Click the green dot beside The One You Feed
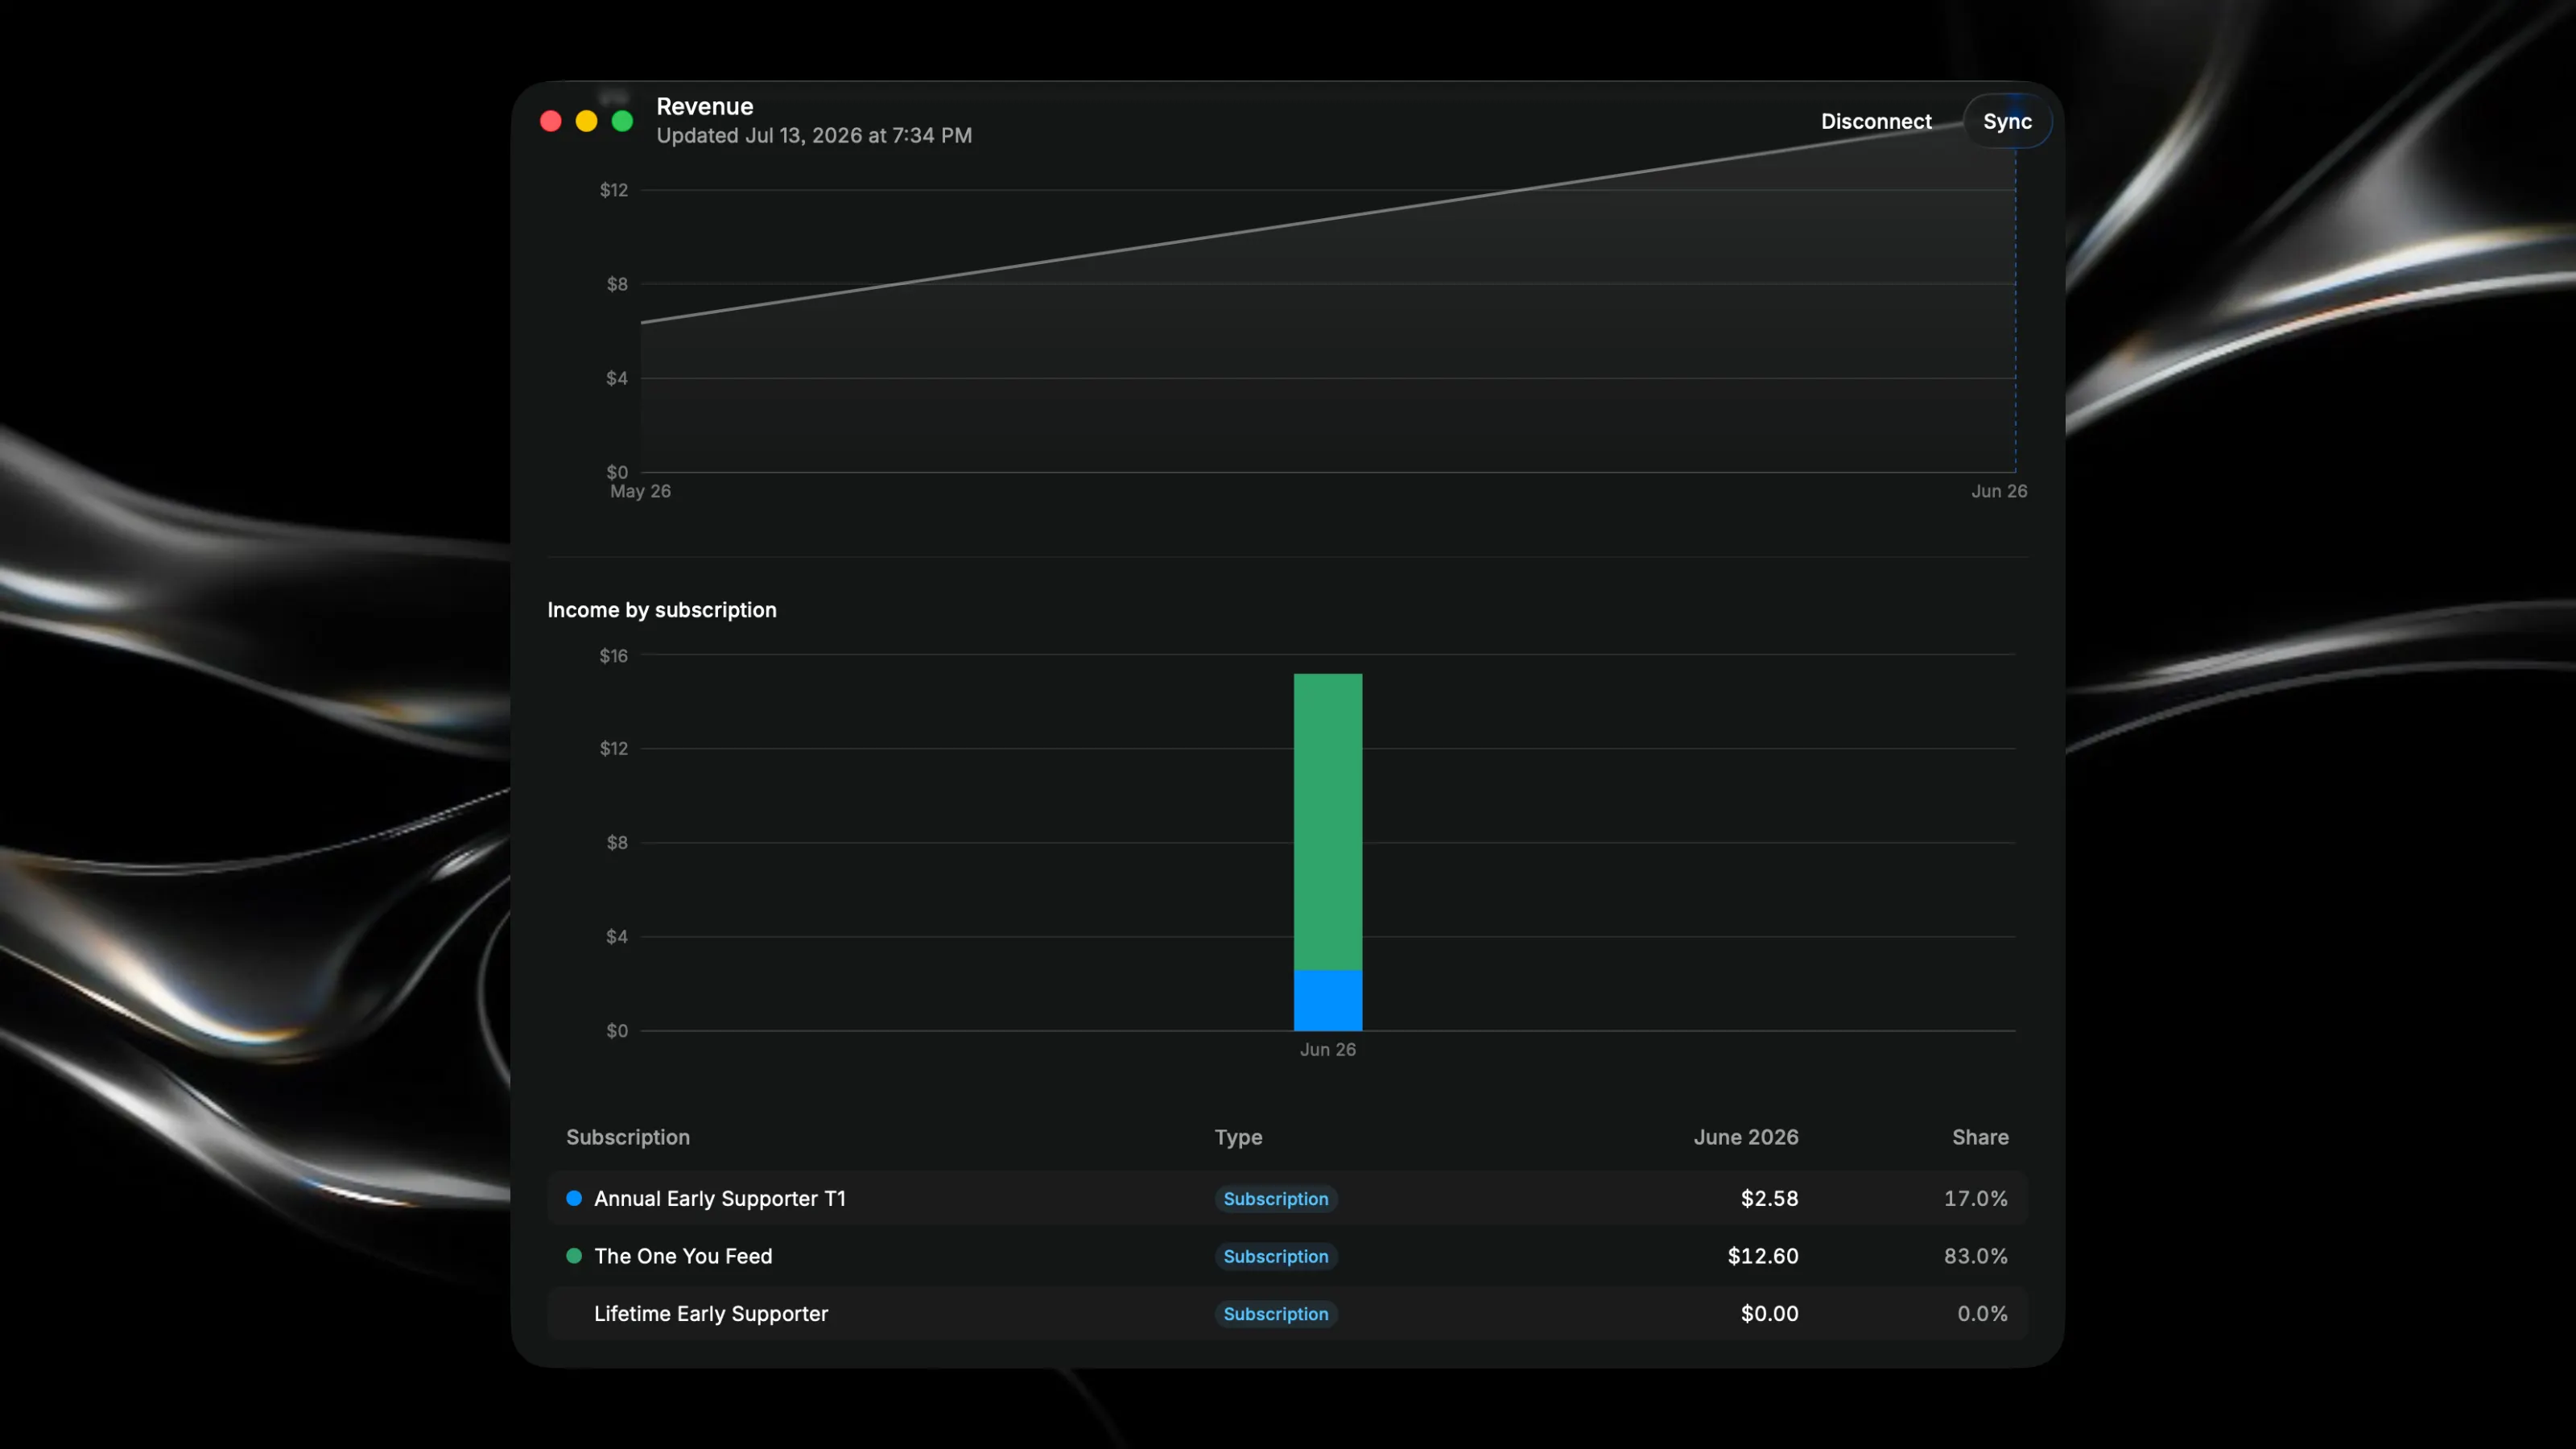This screenshot has width=2576, height=1449. tap(574, 1256)
